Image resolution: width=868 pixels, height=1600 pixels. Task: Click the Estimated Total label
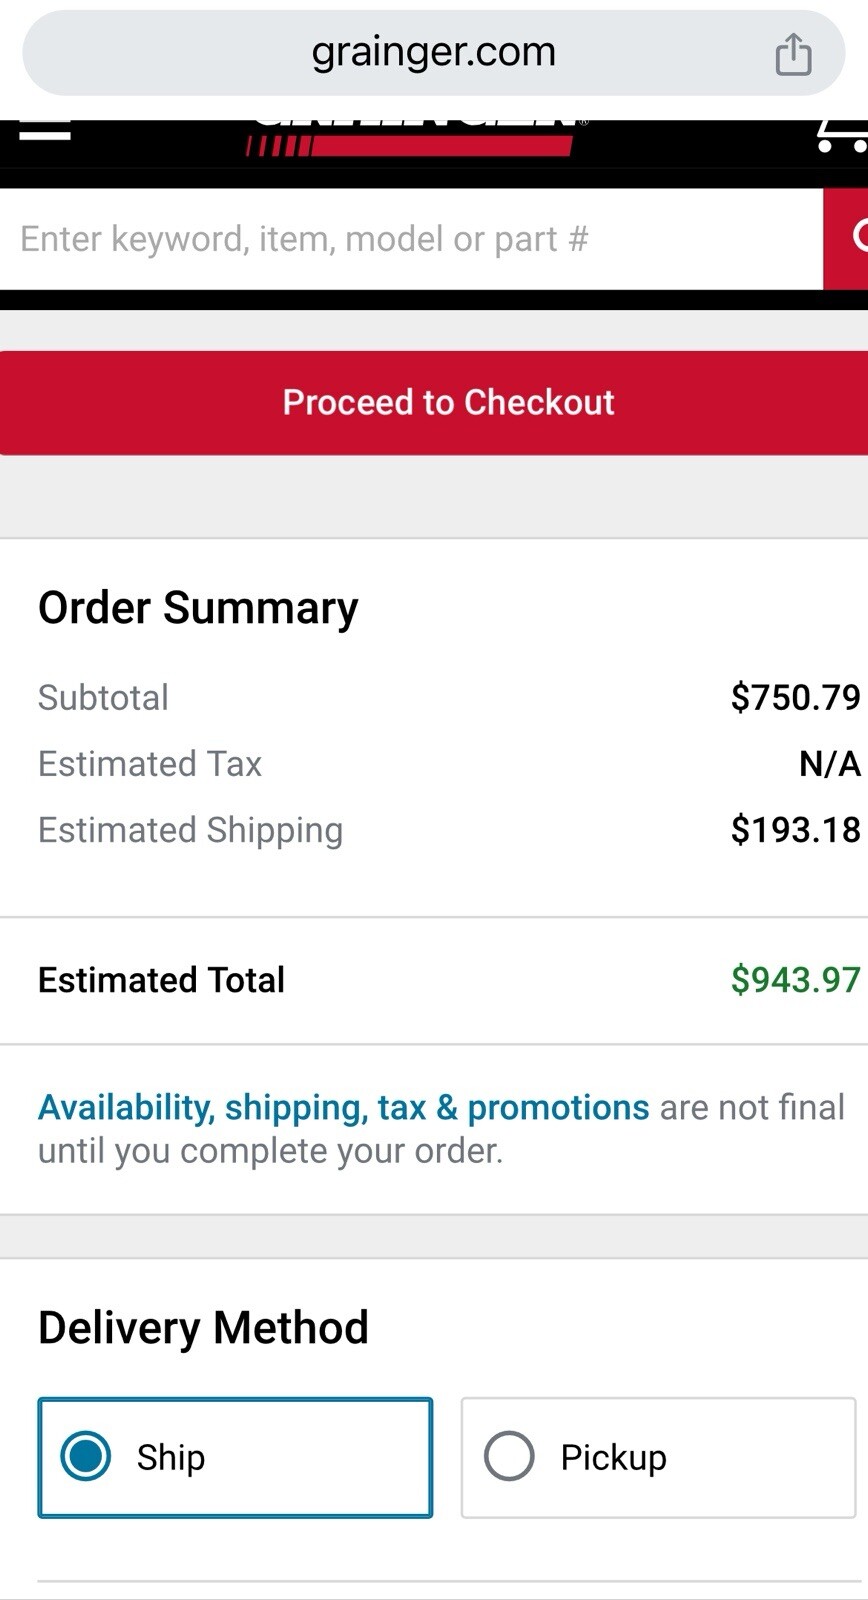[x=161, y=980]
